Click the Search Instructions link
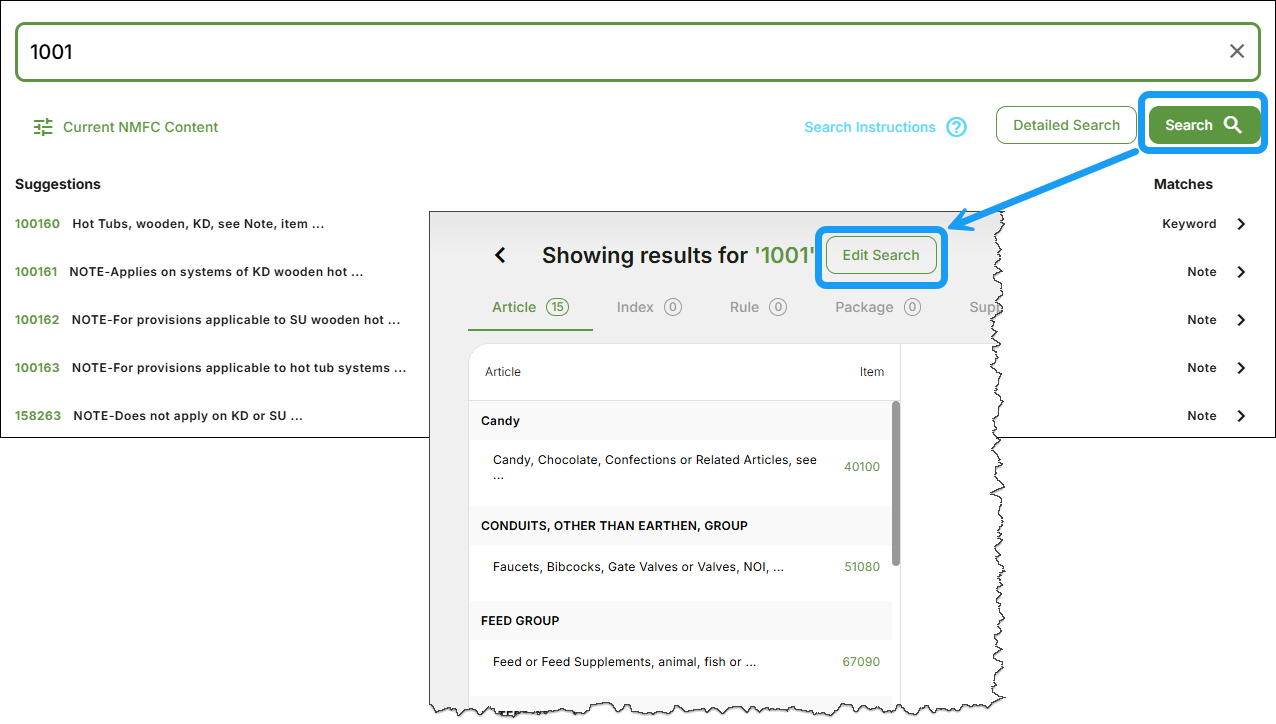The height and width of the screenshot is (724, 1276). coord(869,127)
